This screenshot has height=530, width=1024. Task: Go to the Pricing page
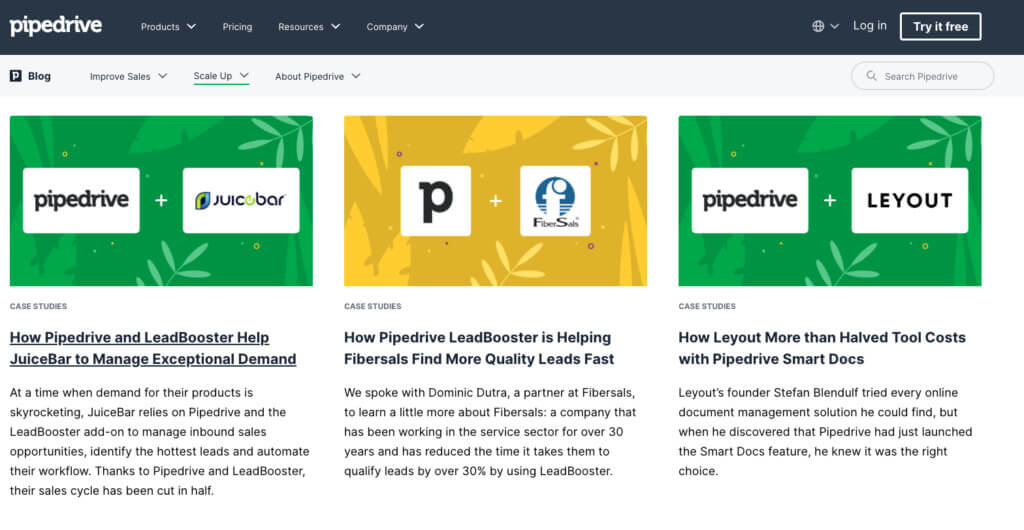click(237, 27)
